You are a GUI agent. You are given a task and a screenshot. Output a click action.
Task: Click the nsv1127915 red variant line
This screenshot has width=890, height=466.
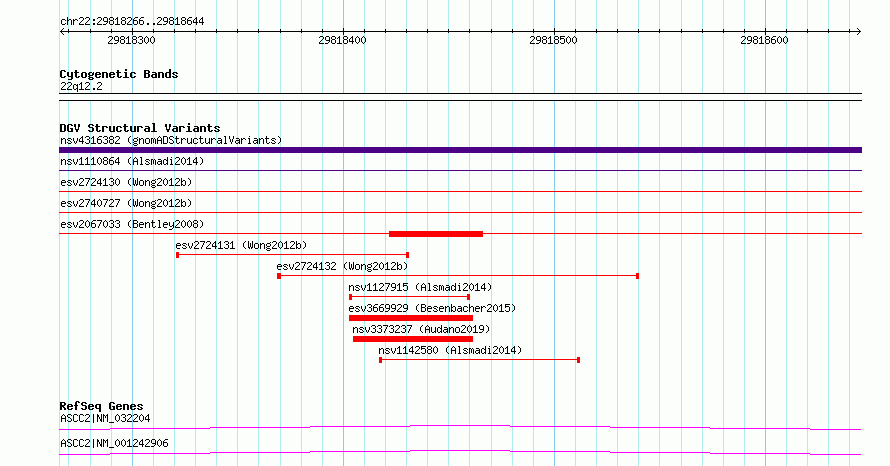point(409,297)
